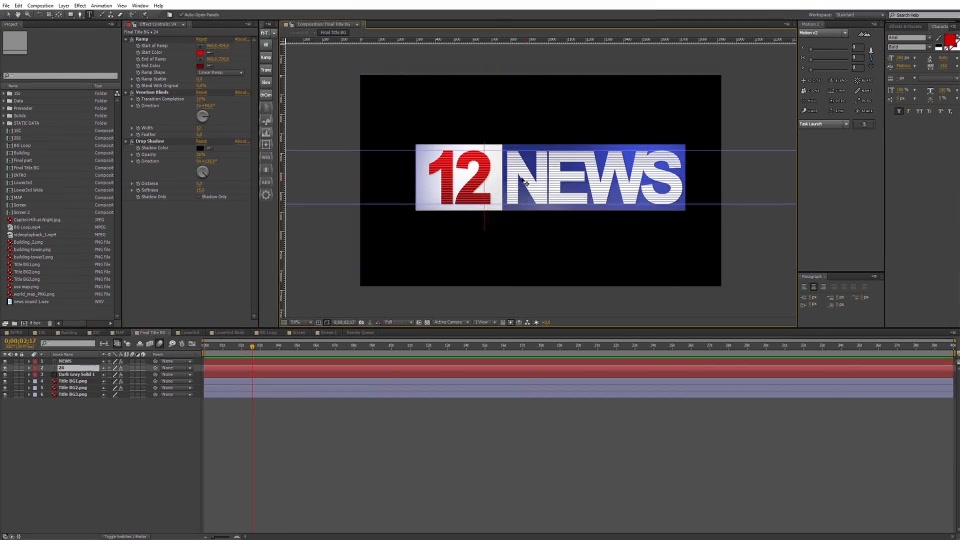Select the Clone Stamp tool
Viewport: 960px width, 540px height.
pos(111,15)
